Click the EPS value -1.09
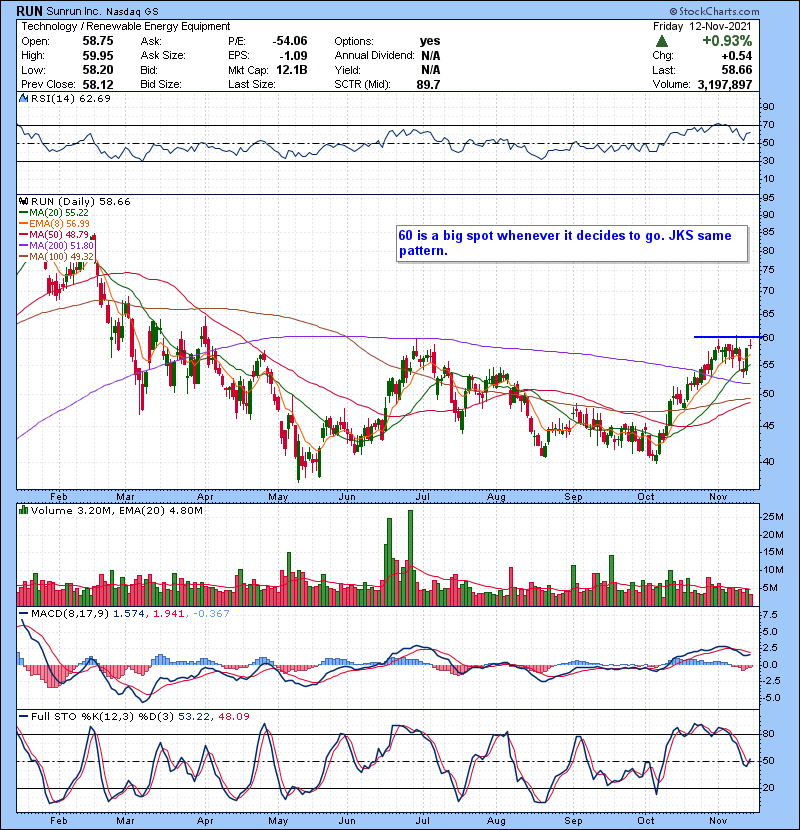Viewport: 800px width, 830px height. pos(293,56)
